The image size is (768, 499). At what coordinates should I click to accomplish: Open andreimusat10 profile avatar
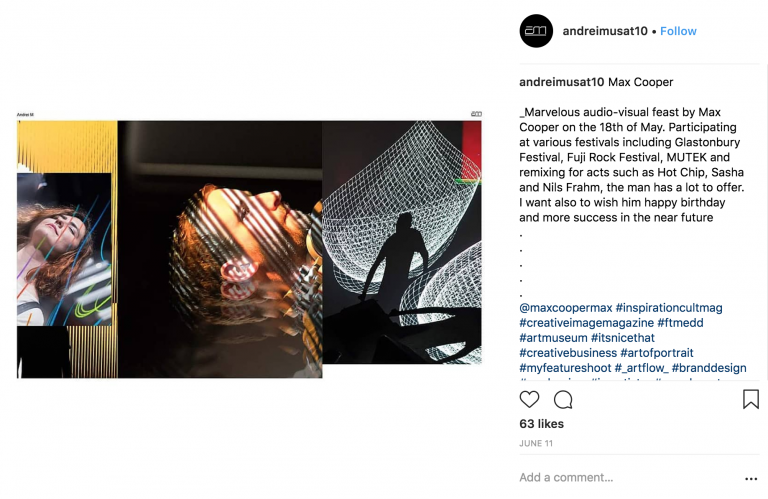536,31
